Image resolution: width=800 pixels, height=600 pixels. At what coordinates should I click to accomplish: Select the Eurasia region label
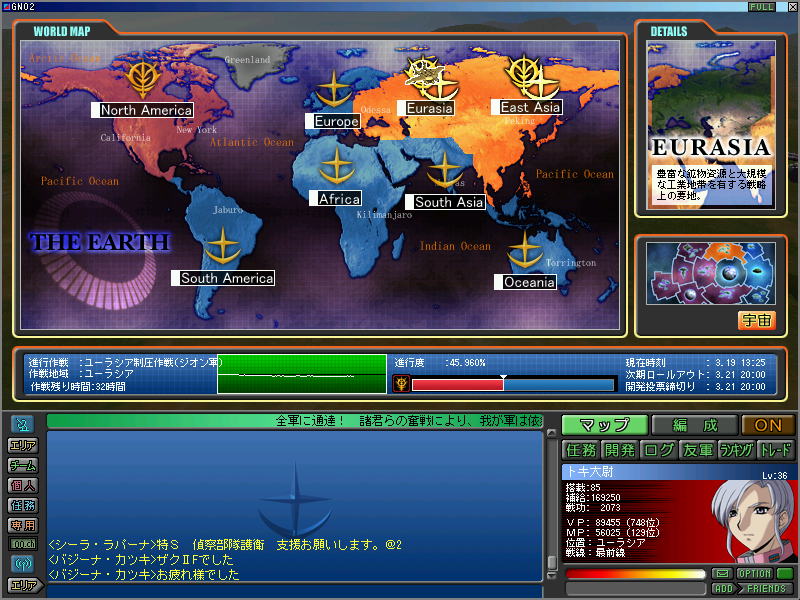[x=426, y=108]
